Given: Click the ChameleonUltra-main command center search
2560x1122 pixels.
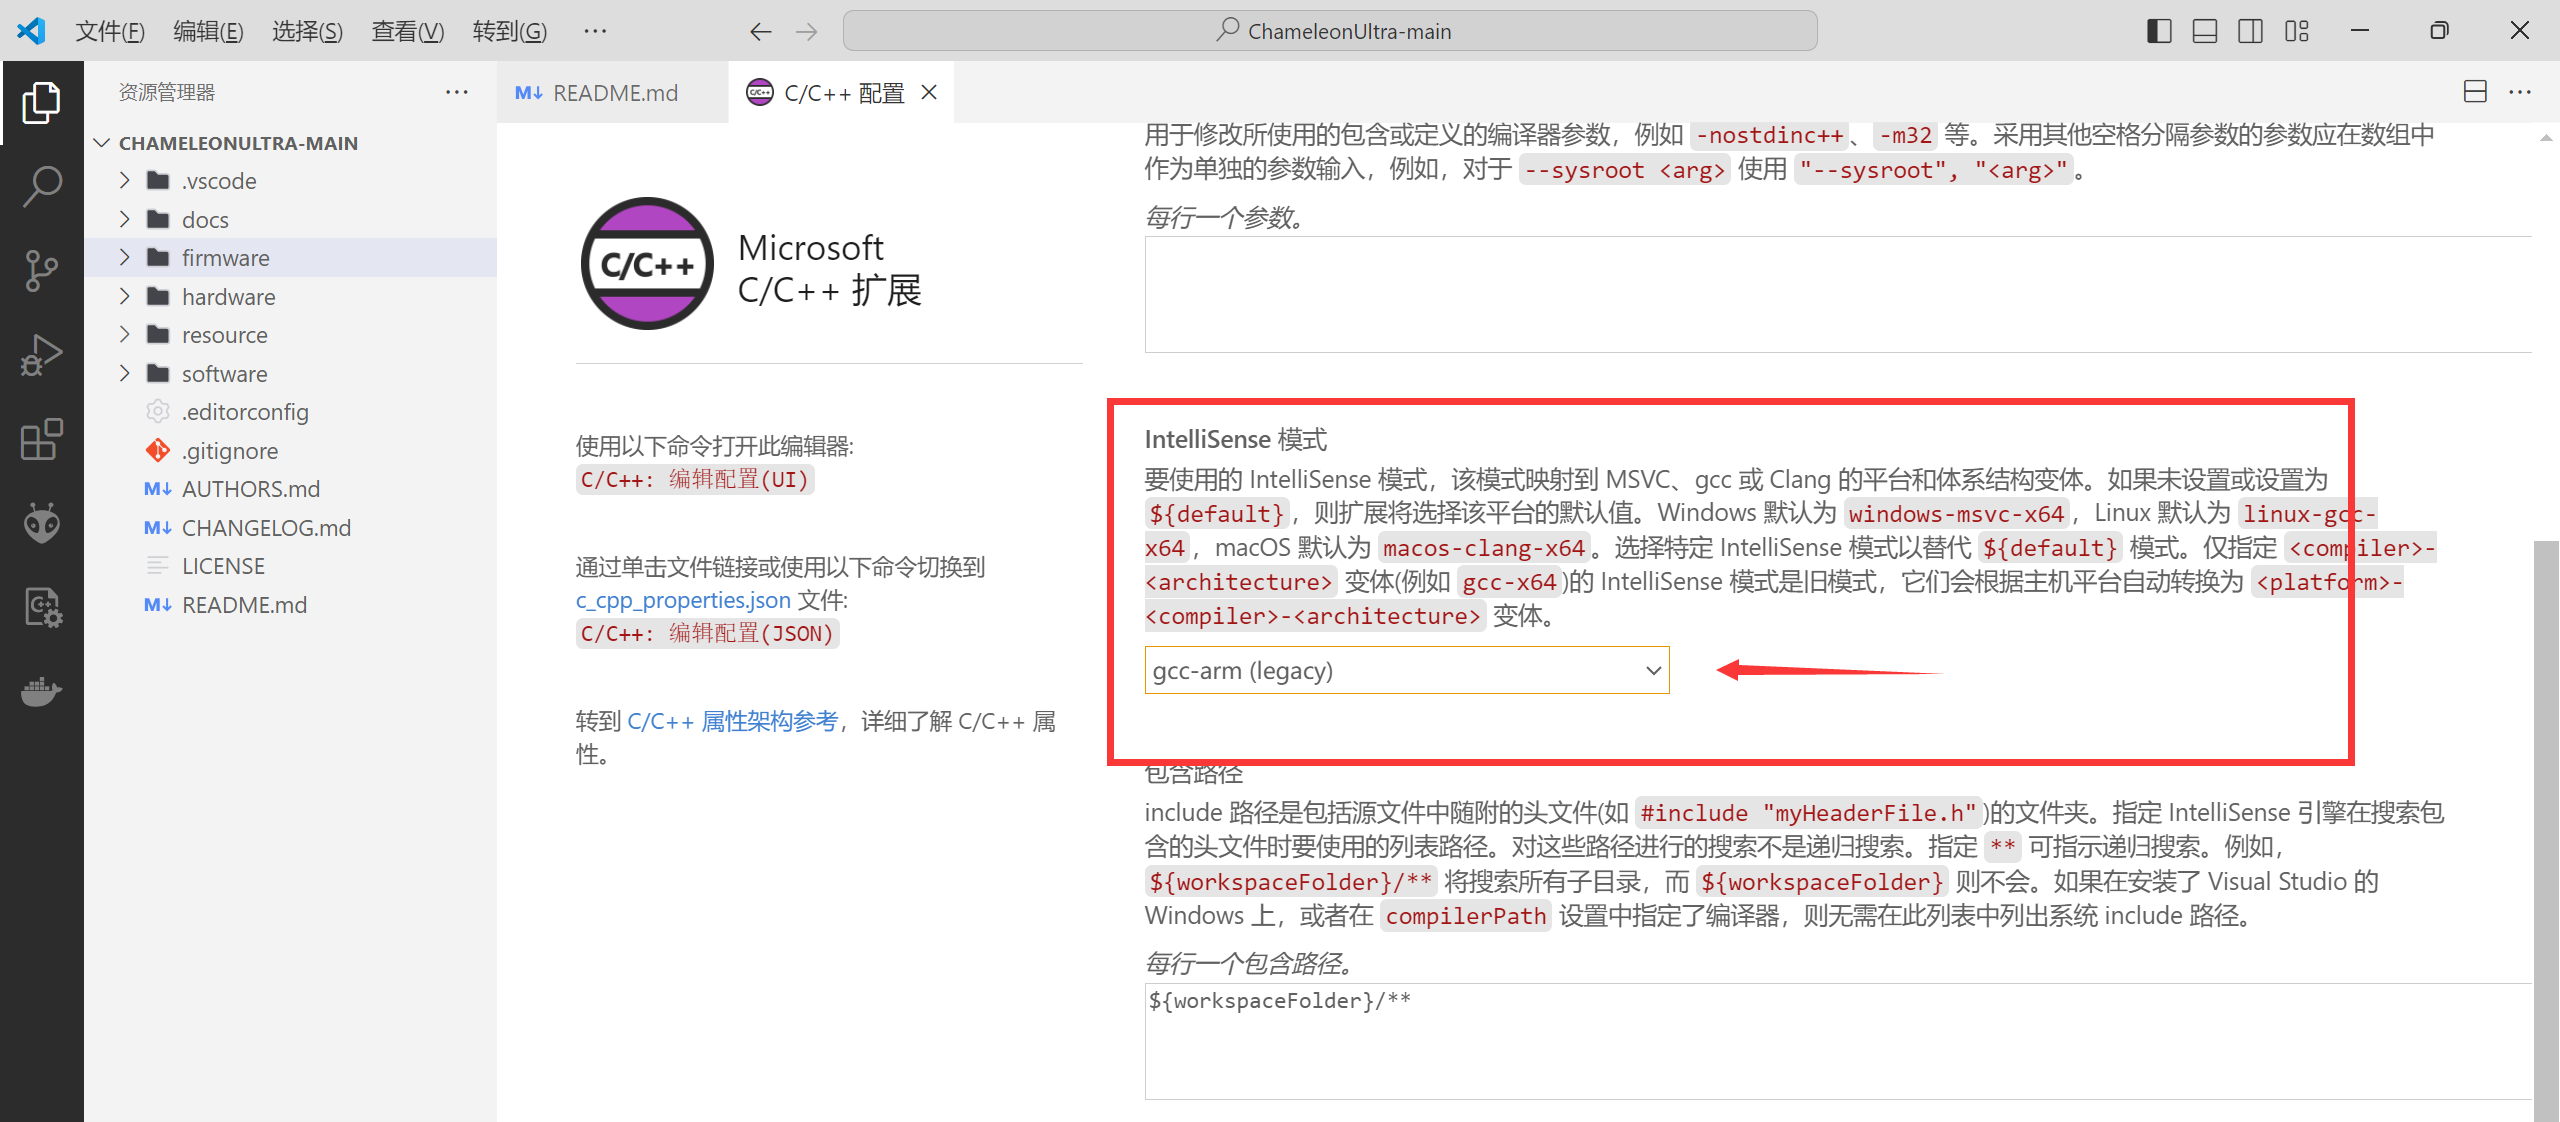Looking at the screenshot, I should (1330, 31).
